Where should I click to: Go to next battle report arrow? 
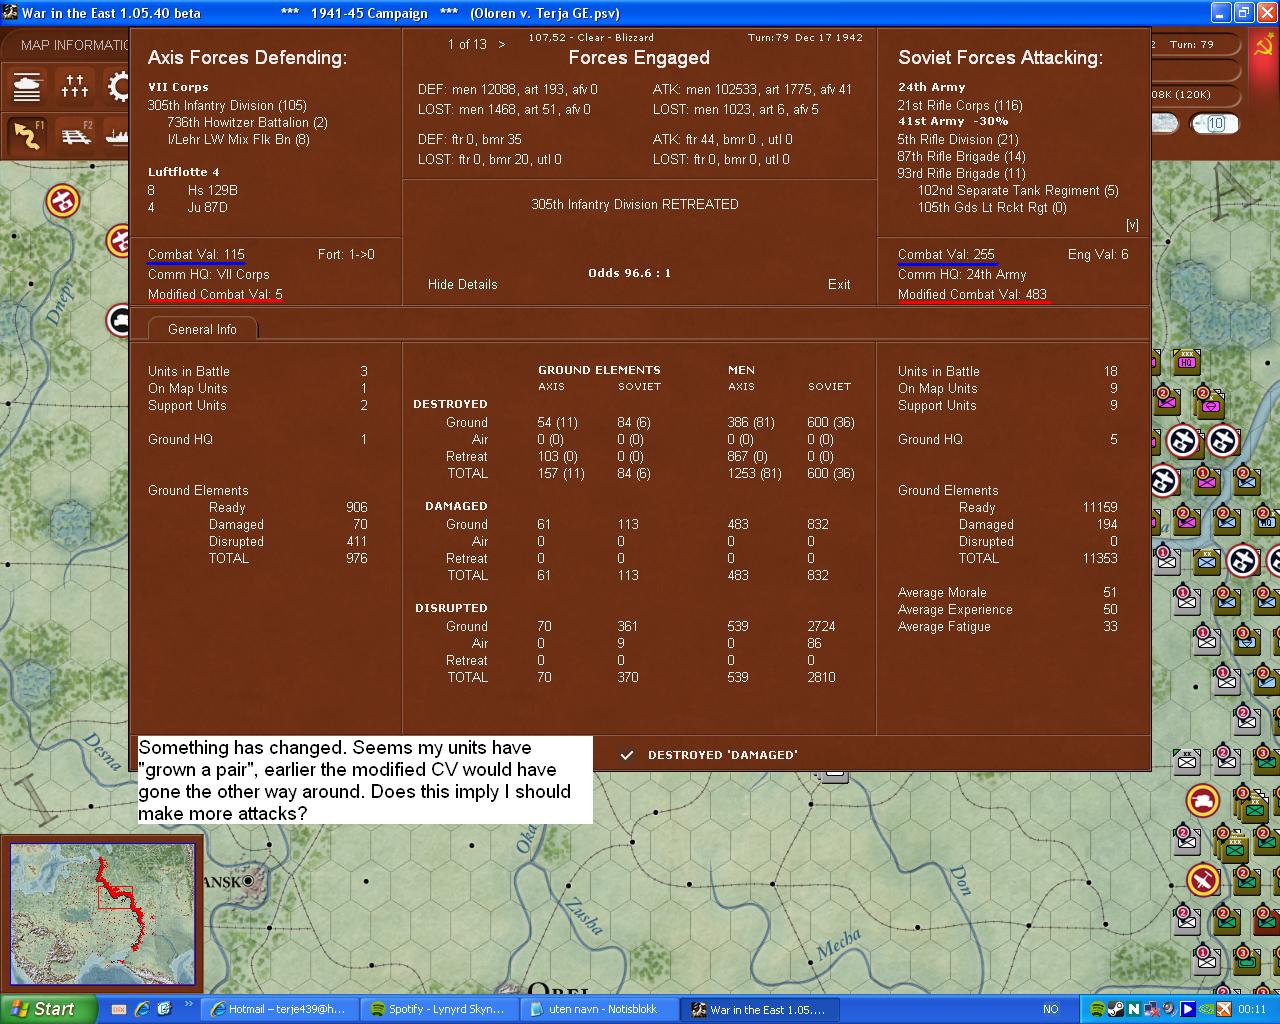click(x=502, y=44)
